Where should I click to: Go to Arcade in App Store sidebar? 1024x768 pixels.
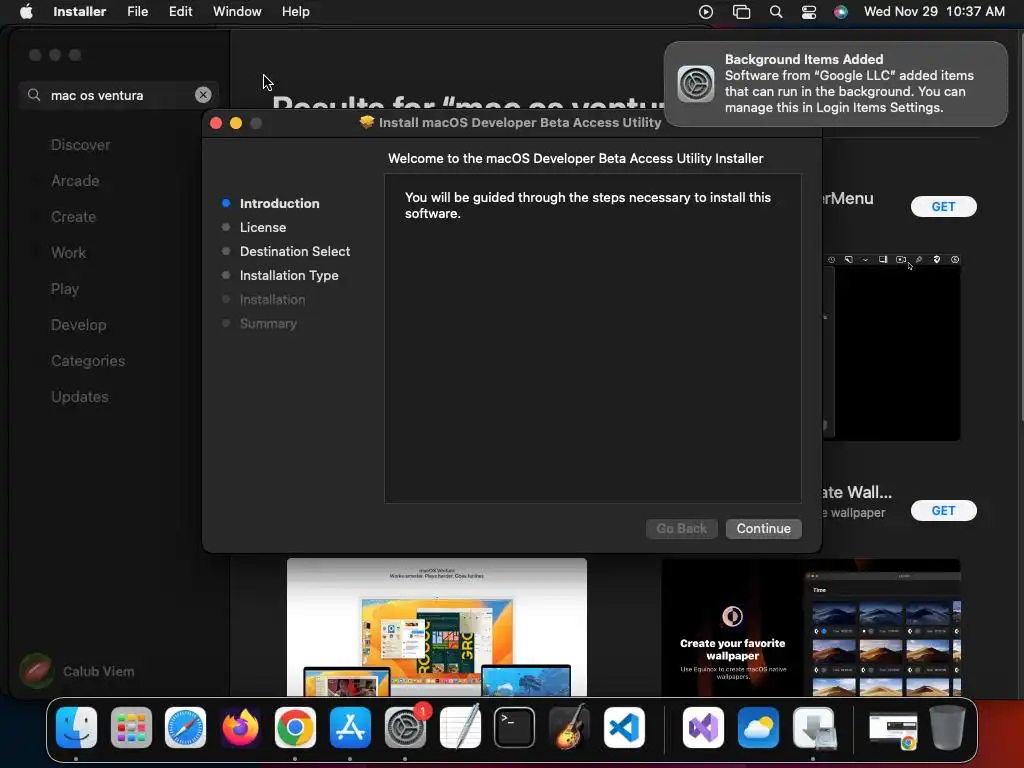[x=75, y=181]
